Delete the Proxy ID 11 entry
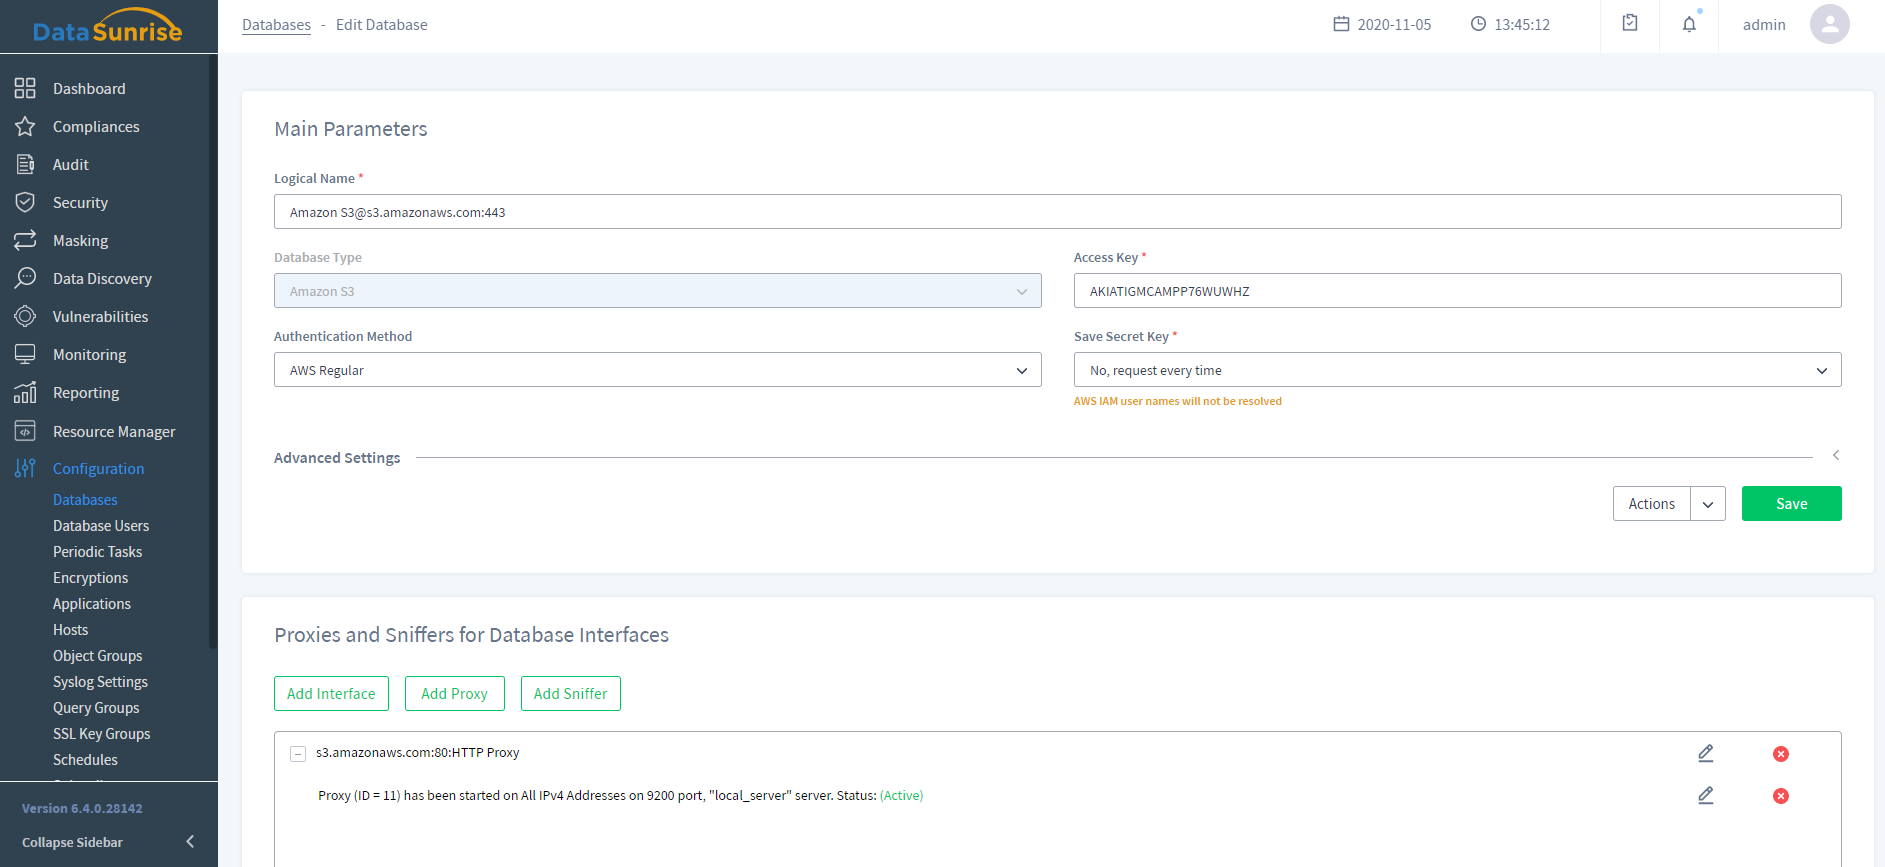 click(x=1781, y=796)
